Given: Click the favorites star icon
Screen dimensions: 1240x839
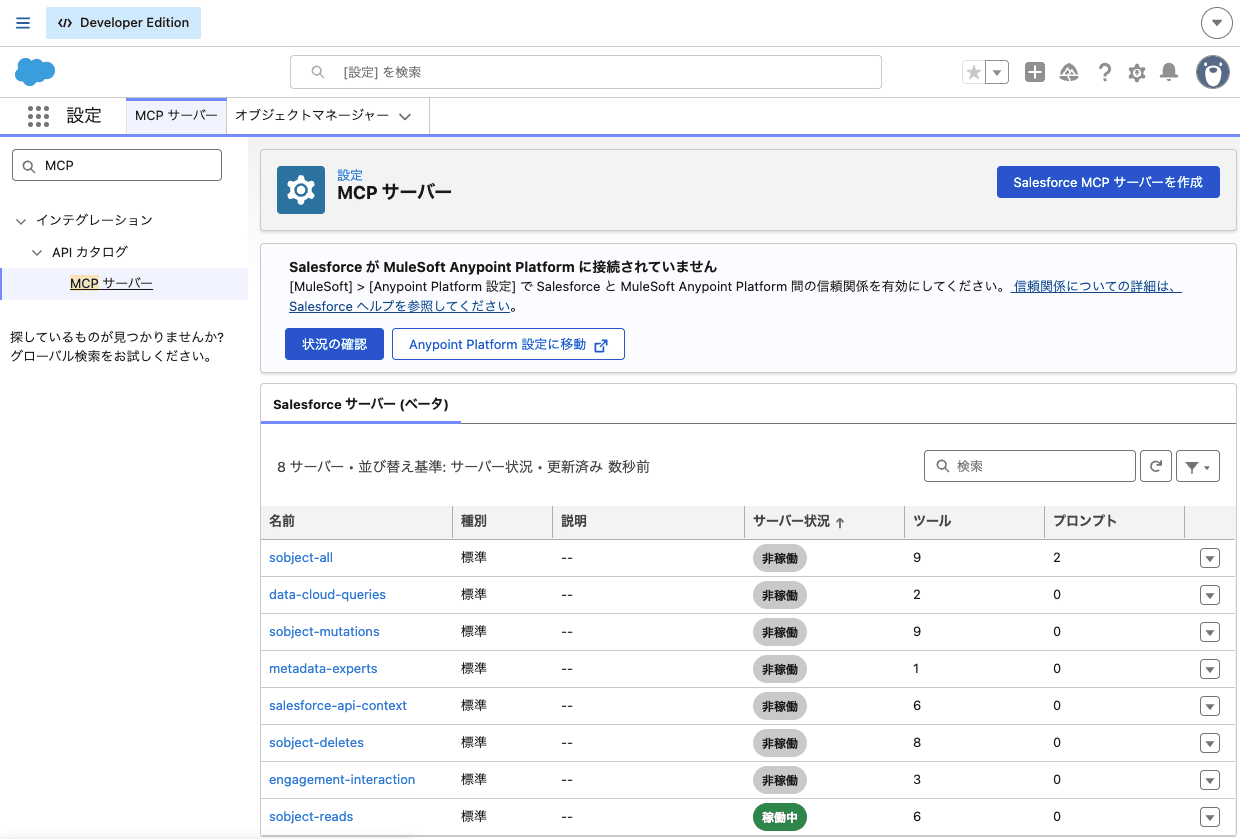Looking at the screenshot, I should tap(973, 72).
